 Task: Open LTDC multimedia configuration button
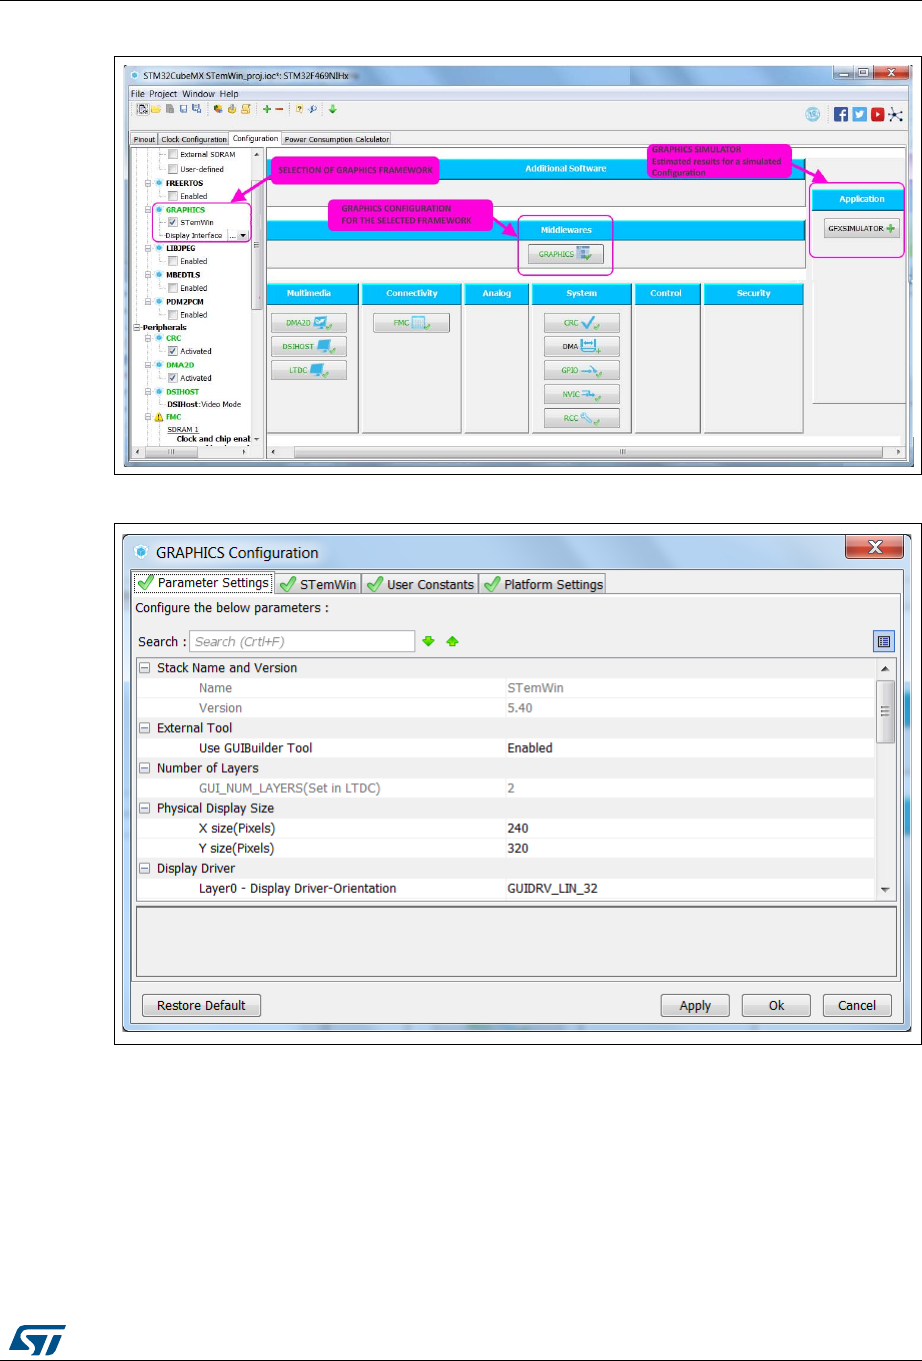click(x=309, y=370)
